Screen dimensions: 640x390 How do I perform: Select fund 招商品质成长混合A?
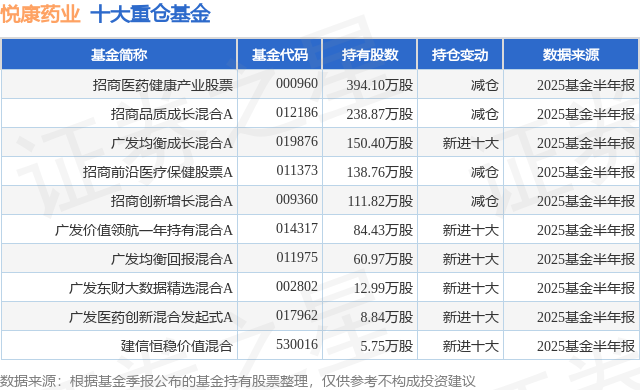click(172, 114)
